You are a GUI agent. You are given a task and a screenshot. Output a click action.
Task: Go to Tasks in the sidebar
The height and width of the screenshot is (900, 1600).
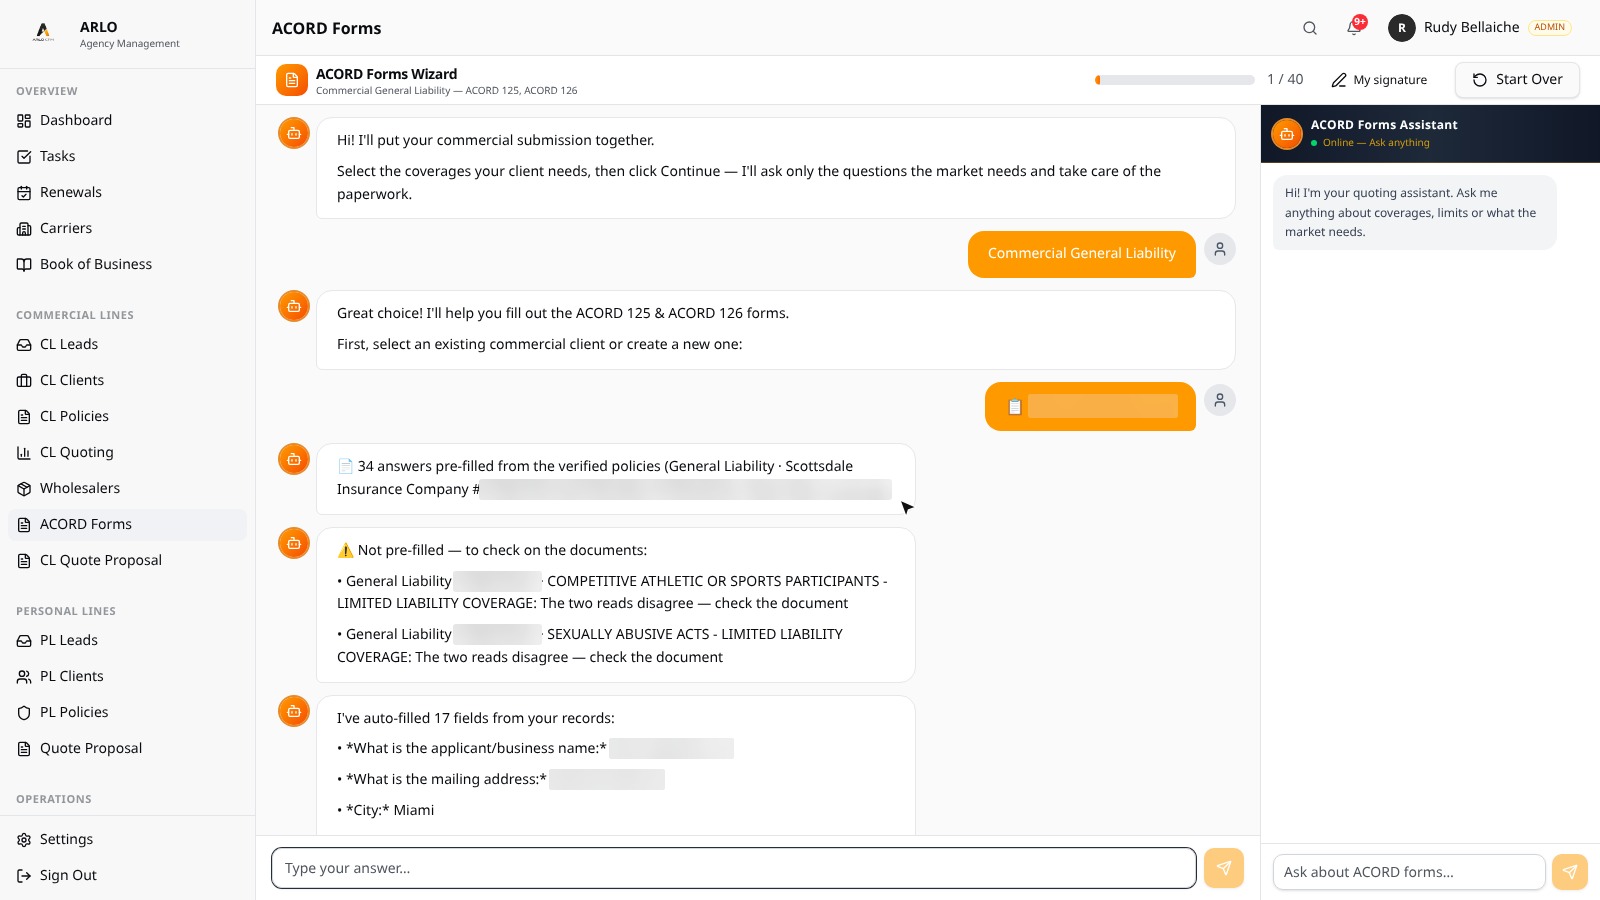pyautogui.click(x=127, y=156)
